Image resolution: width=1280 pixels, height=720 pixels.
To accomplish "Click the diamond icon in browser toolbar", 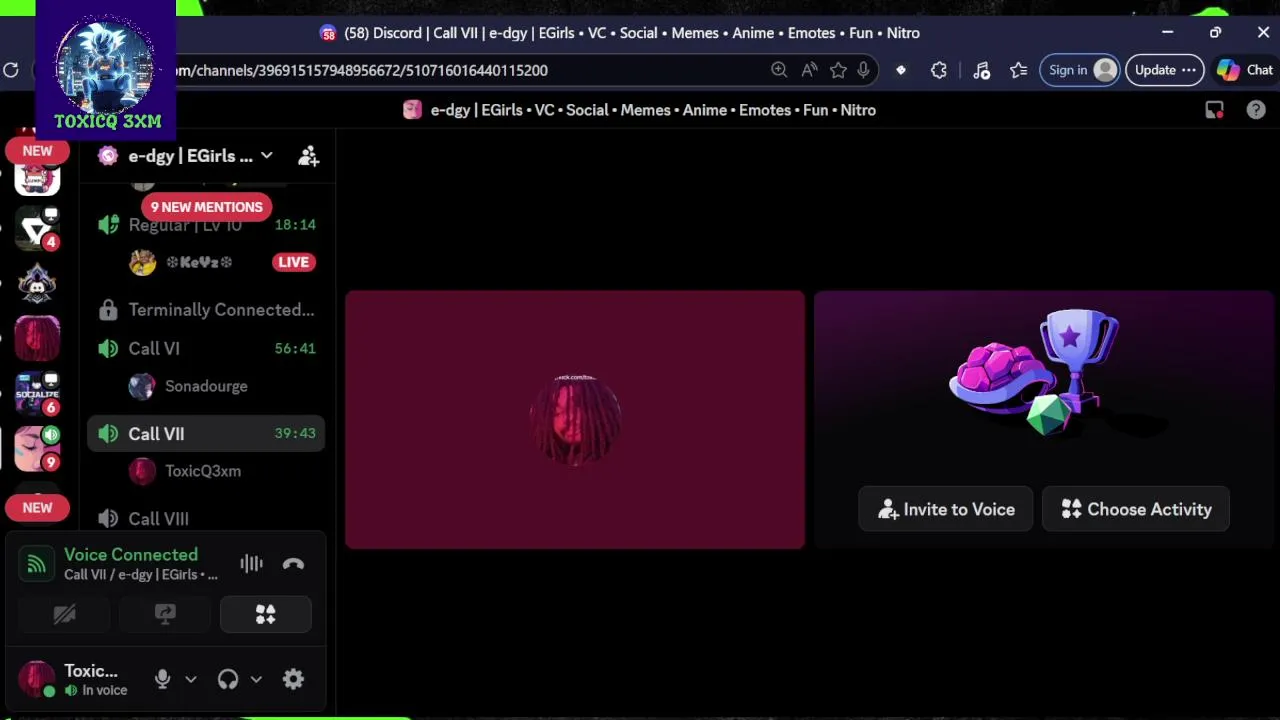I will (901, 70).
